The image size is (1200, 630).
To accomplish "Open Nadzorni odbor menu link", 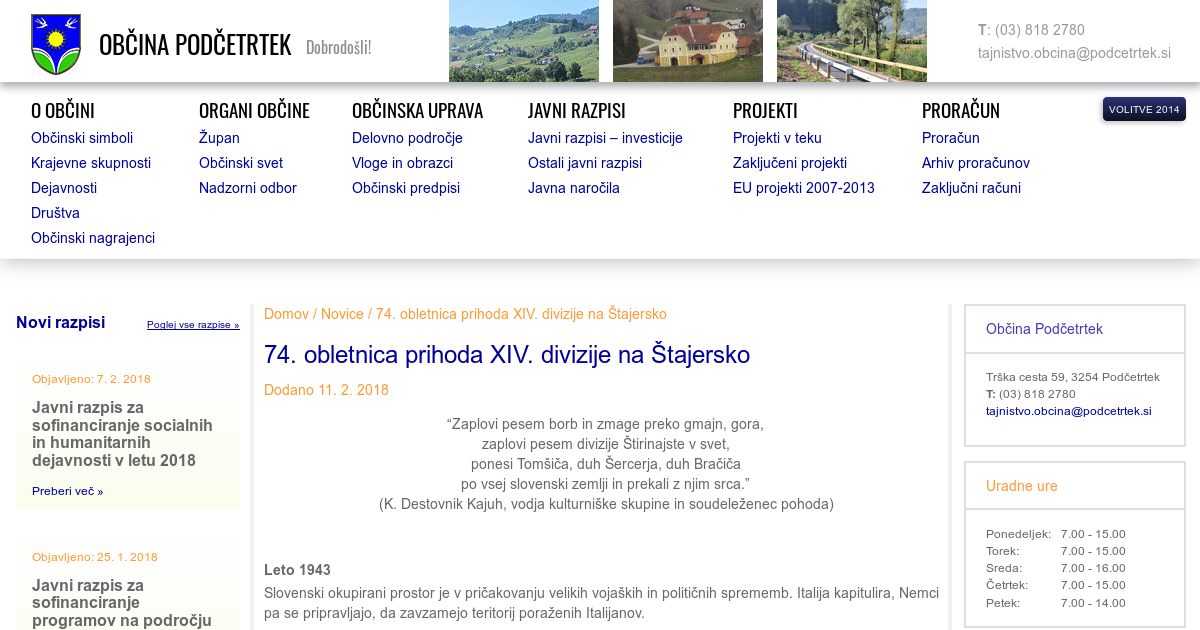I will (x=248, y=188).
